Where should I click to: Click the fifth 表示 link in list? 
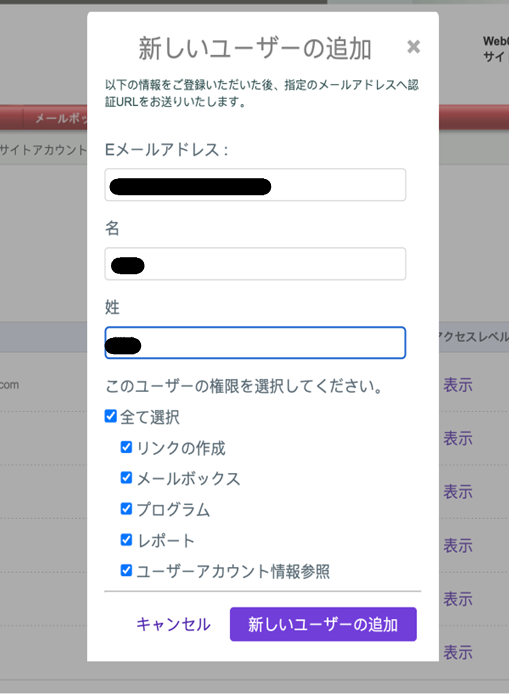click(x=458, y=599)
